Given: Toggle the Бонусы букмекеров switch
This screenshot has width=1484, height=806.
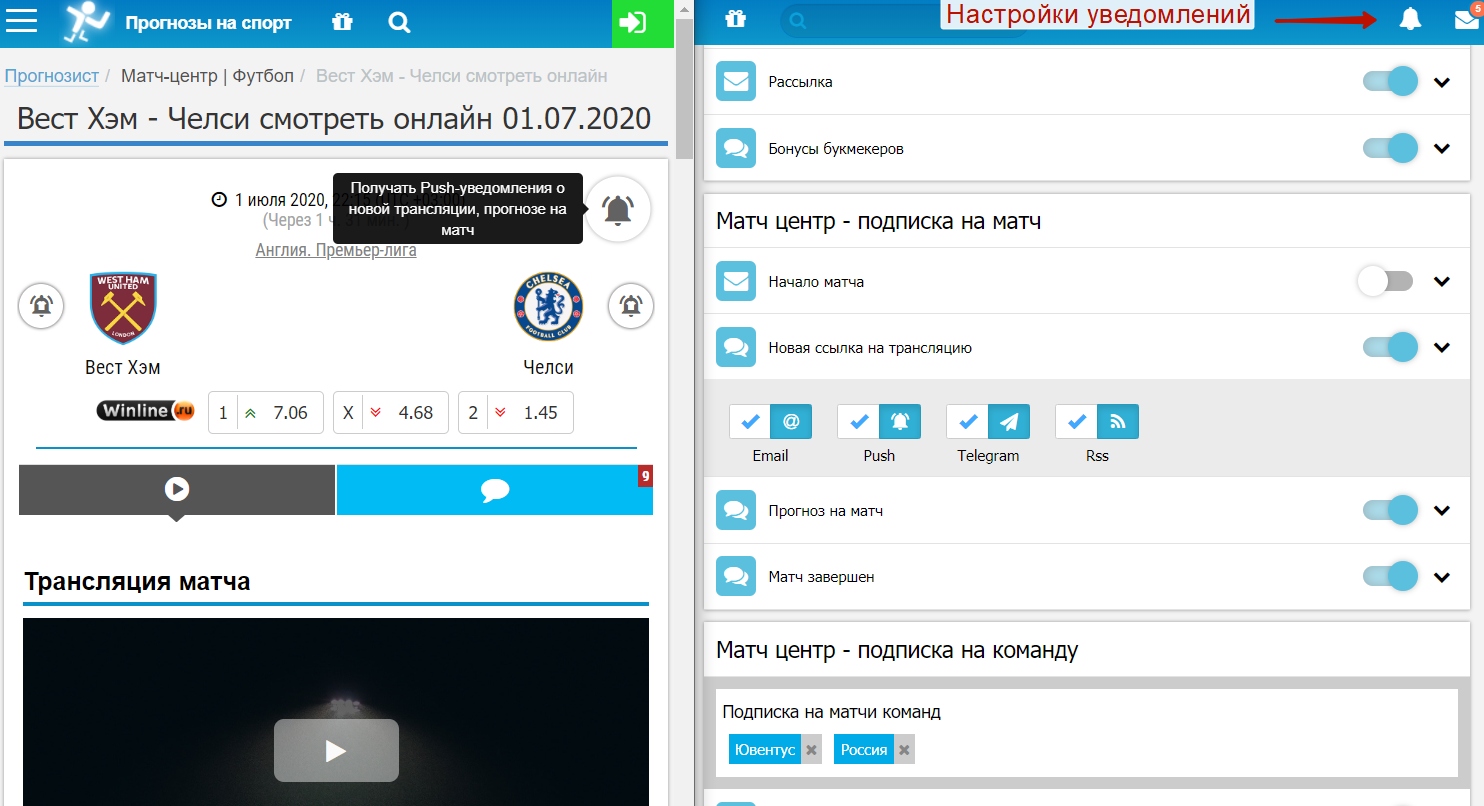Looking at the screenshot, I should pyautogui.click(x=1390, y=148).
